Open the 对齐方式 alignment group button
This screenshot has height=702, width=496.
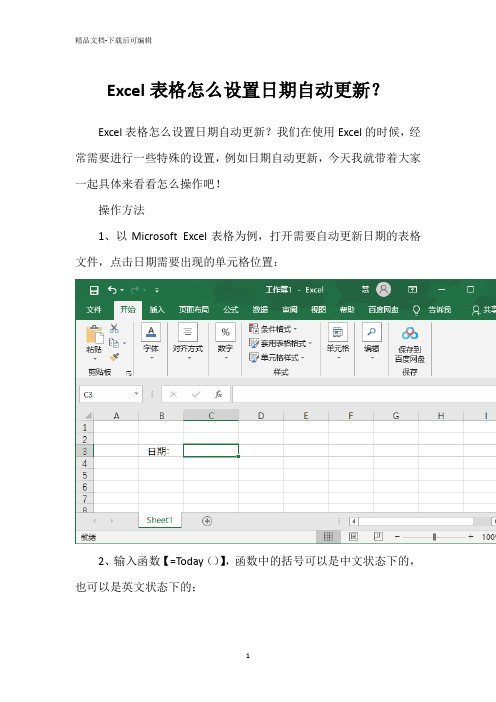[188, 342]
